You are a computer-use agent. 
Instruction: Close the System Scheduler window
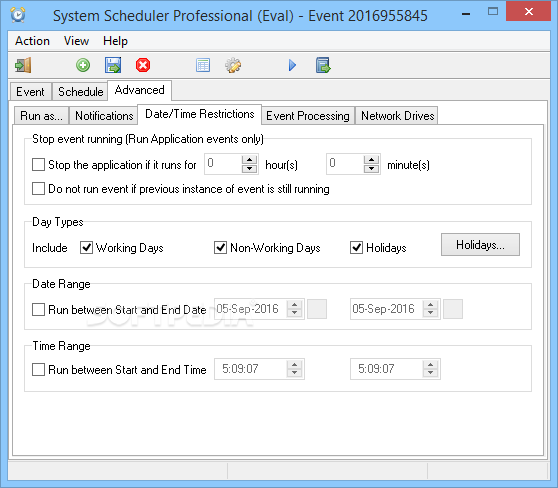[x=529, y=11]
